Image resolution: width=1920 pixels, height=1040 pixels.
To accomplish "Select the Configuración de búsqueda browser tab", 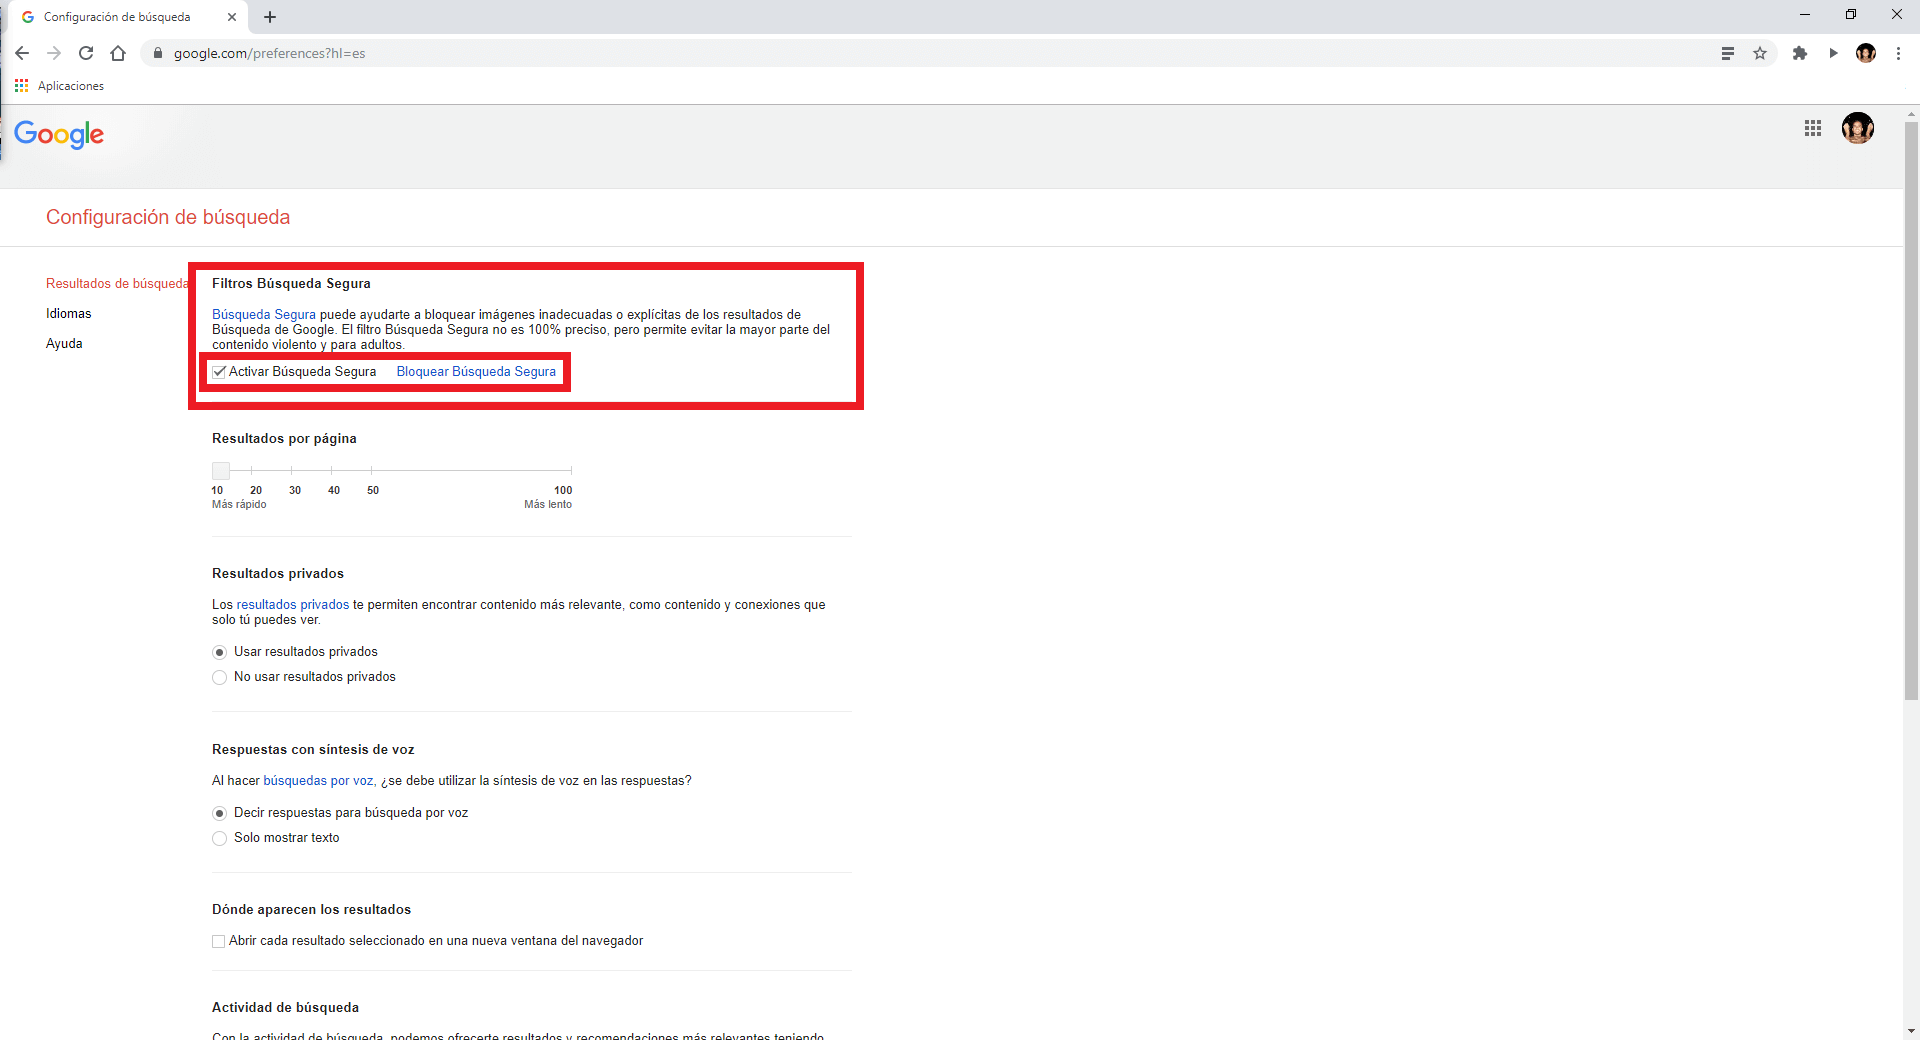I will coord(128,17).
